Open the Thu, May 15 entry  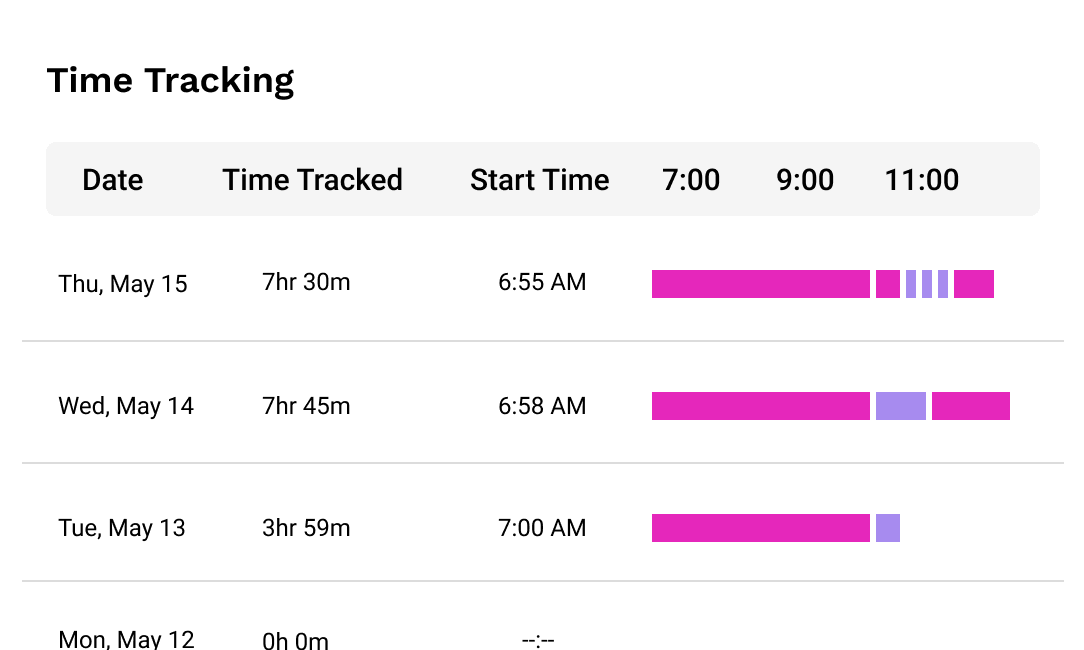point(124,284)
